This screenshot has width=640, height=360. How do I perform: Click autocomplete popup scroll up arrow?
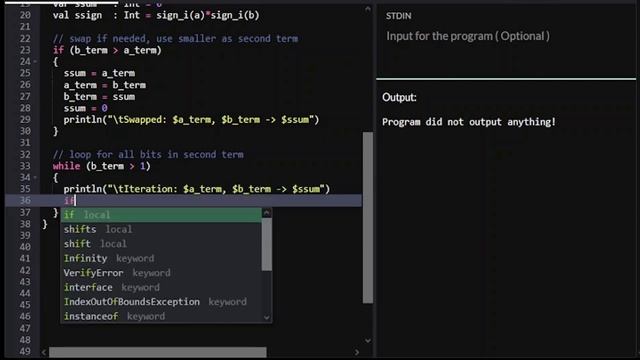coord(267,213)
